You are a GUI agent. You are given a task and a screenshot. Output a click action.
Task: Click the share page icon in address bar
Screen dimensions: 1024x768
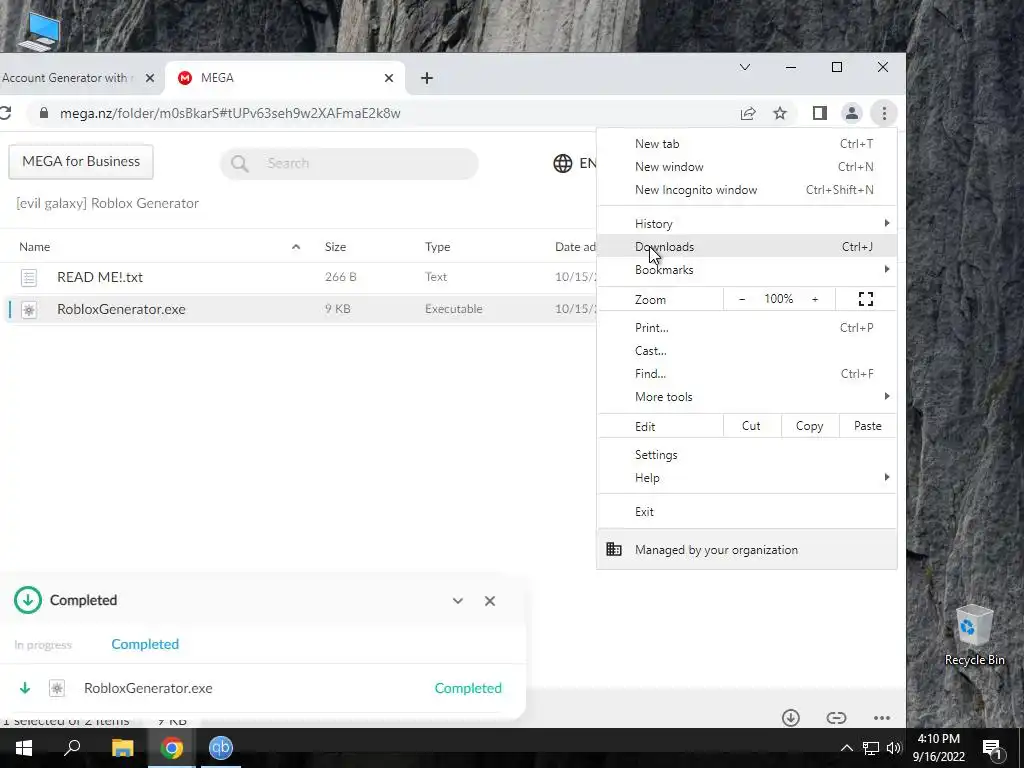pos(748,114)
